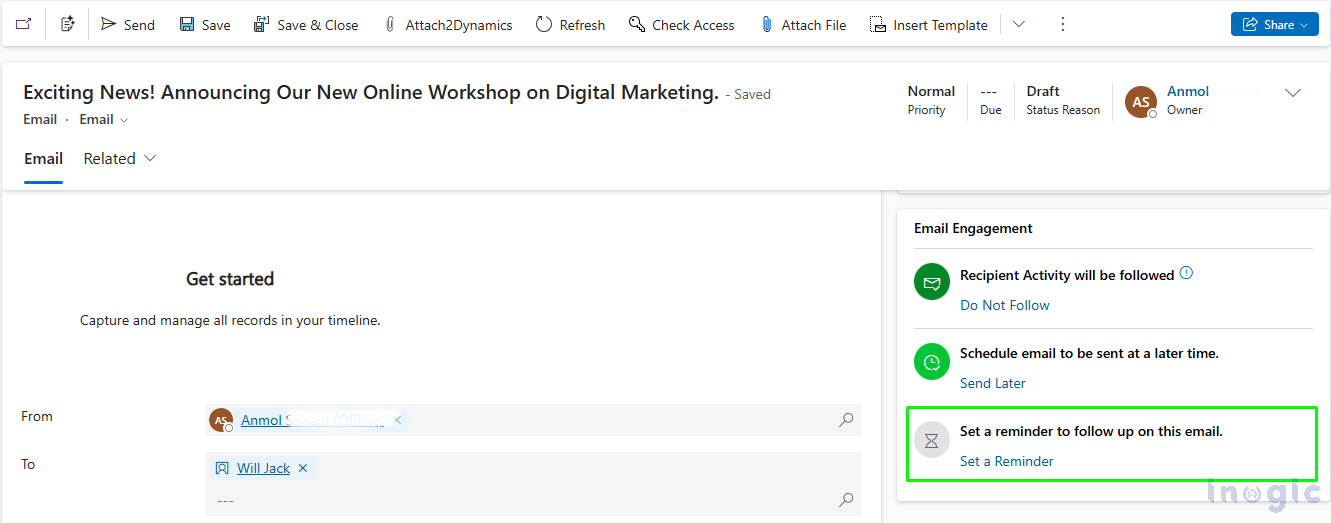Expand the header chevron beside Owner

(x=1293, y=93)
